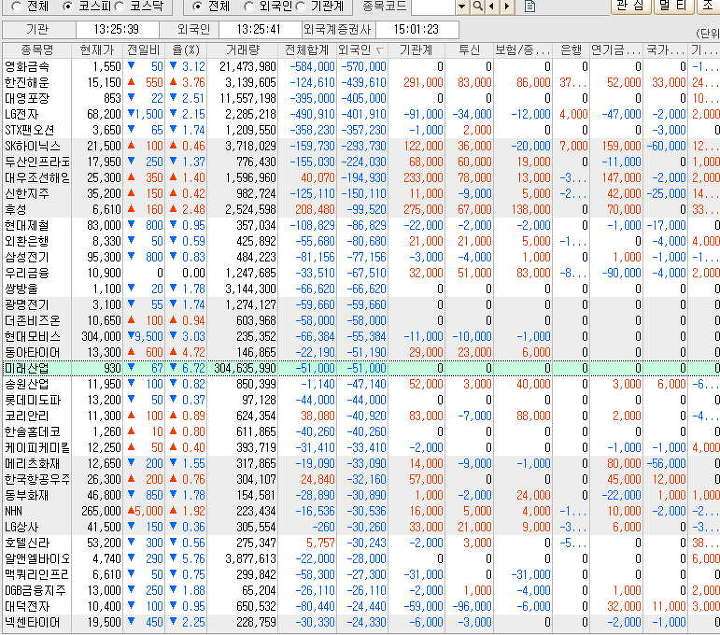Select the highlighted 미래산업 stock name

27,368
